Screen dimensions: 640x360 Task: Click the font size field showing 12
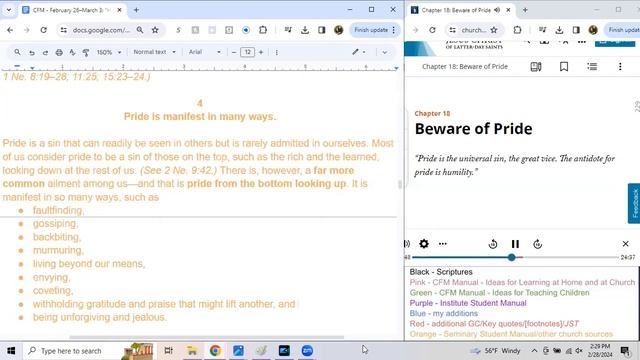pos(247,52)
